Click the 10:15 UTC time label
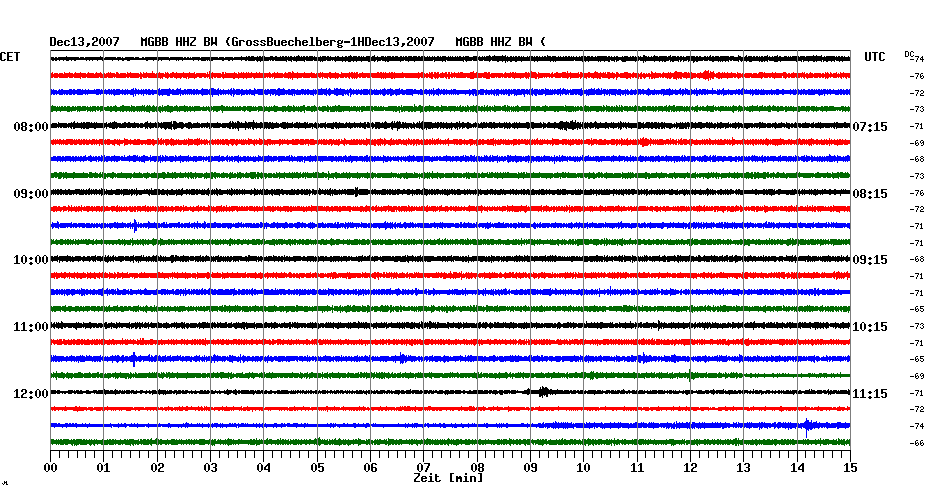 coord(870,327)
